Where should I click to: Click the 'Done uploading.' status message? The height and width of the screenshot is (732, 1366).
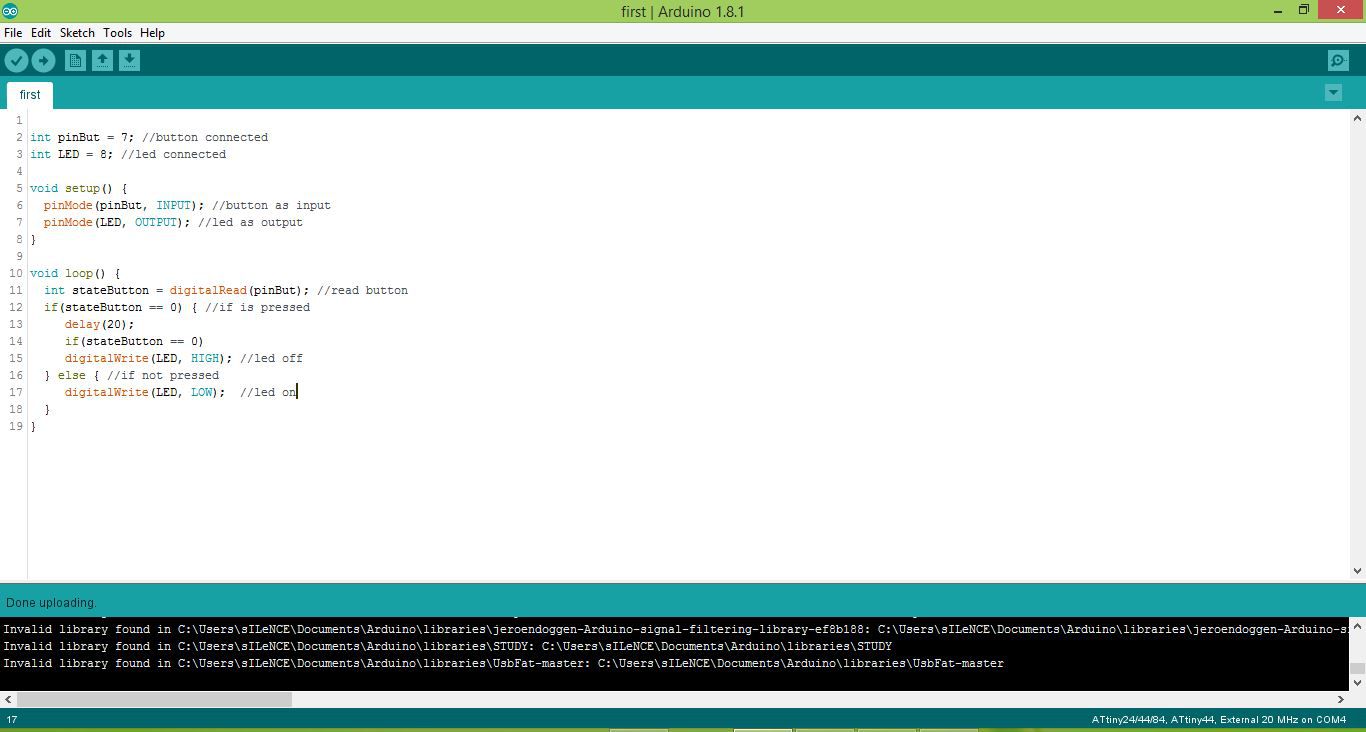click(51, 603)
